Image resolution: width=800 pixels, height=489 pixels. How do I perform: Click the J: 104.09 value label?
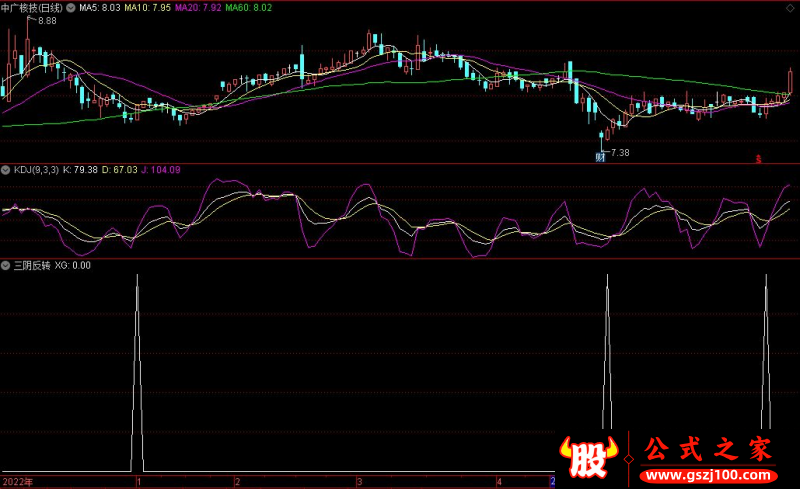coord(160,170)
